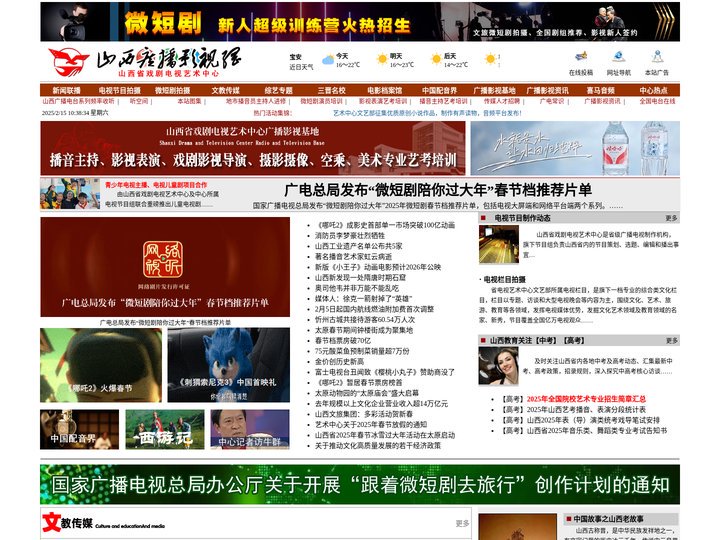Screen dimensions: 720x540
Task: Click the recording studio thumbnail under 电视节目制作动态
Action: tap(499, 245)
